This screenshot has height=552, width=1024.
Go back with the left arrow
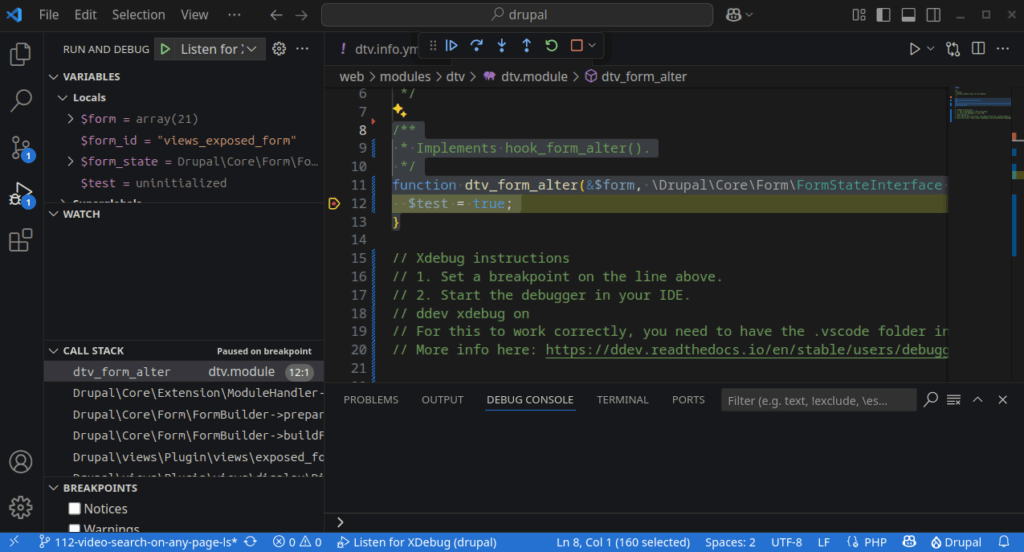tap(276, 14)
